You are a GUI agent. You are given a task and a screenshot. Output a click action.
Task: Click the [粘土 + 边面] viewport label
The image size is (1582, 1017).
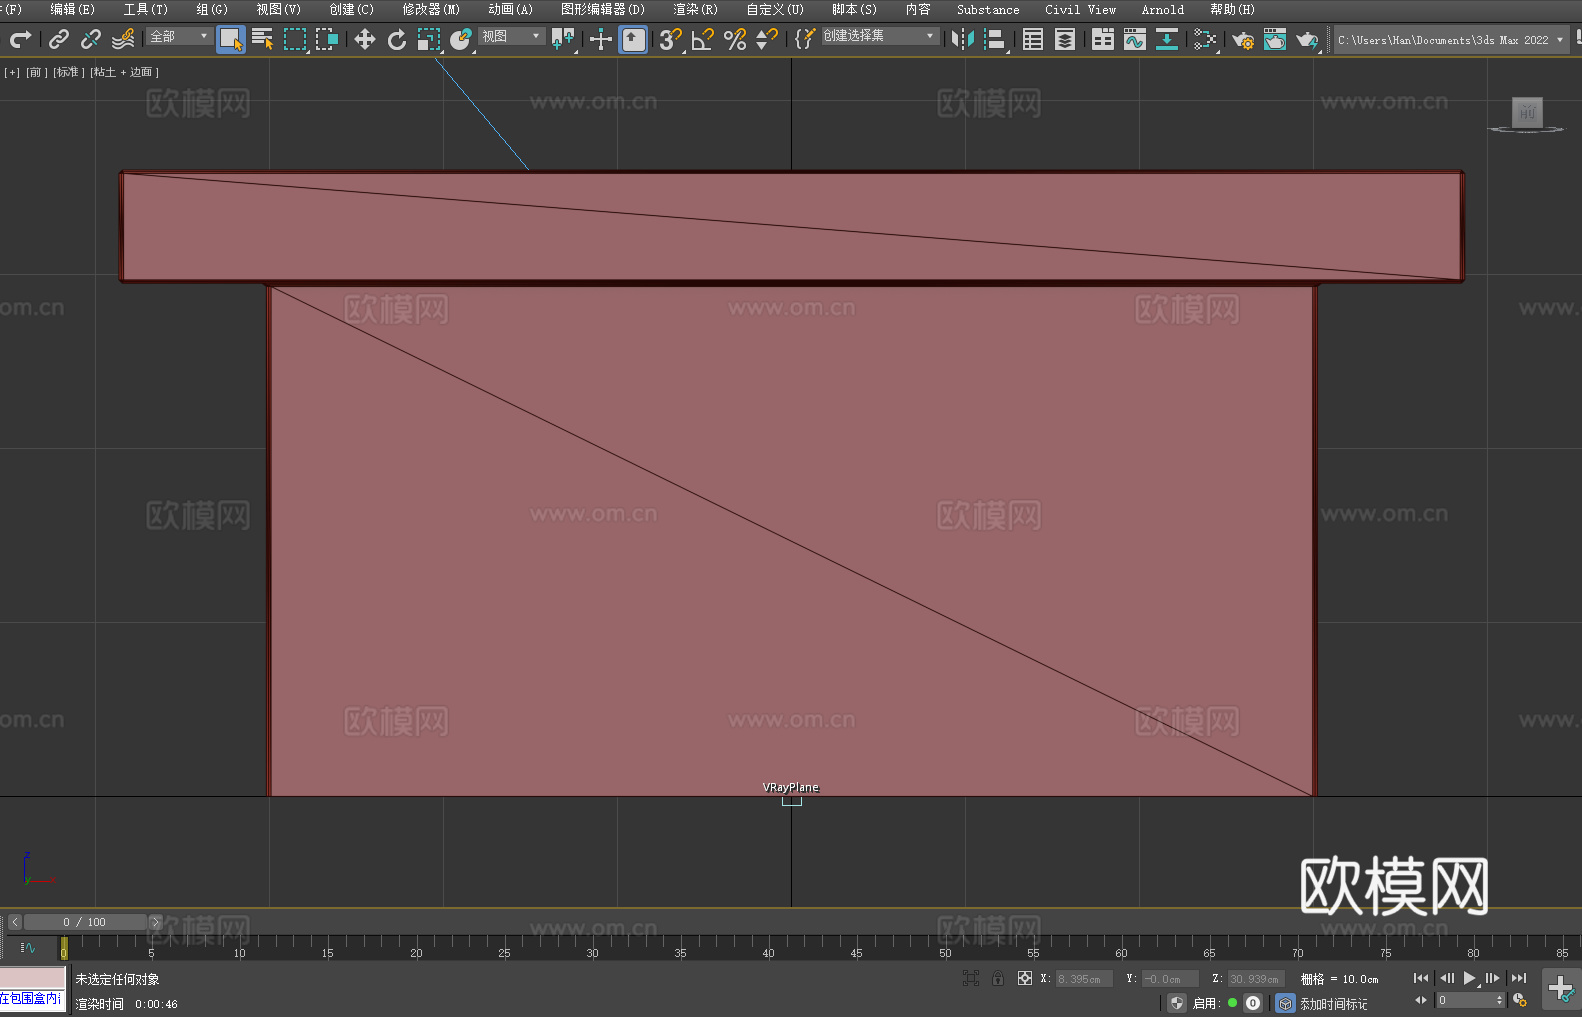pos(125,72)
